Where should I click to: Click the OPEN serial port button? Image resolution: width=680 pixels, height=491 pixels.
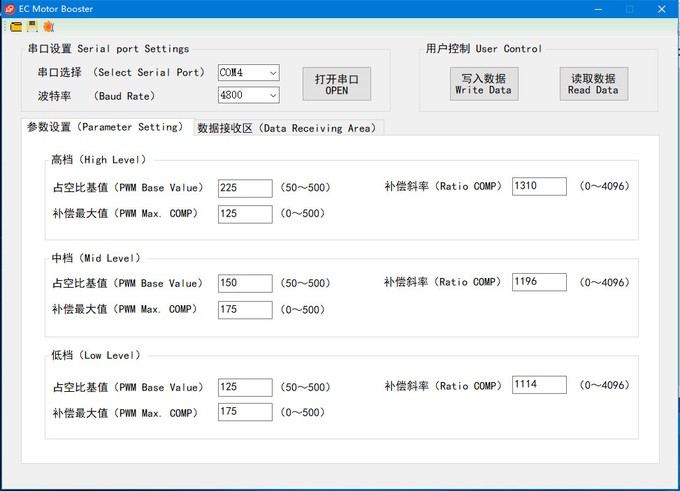337,84
